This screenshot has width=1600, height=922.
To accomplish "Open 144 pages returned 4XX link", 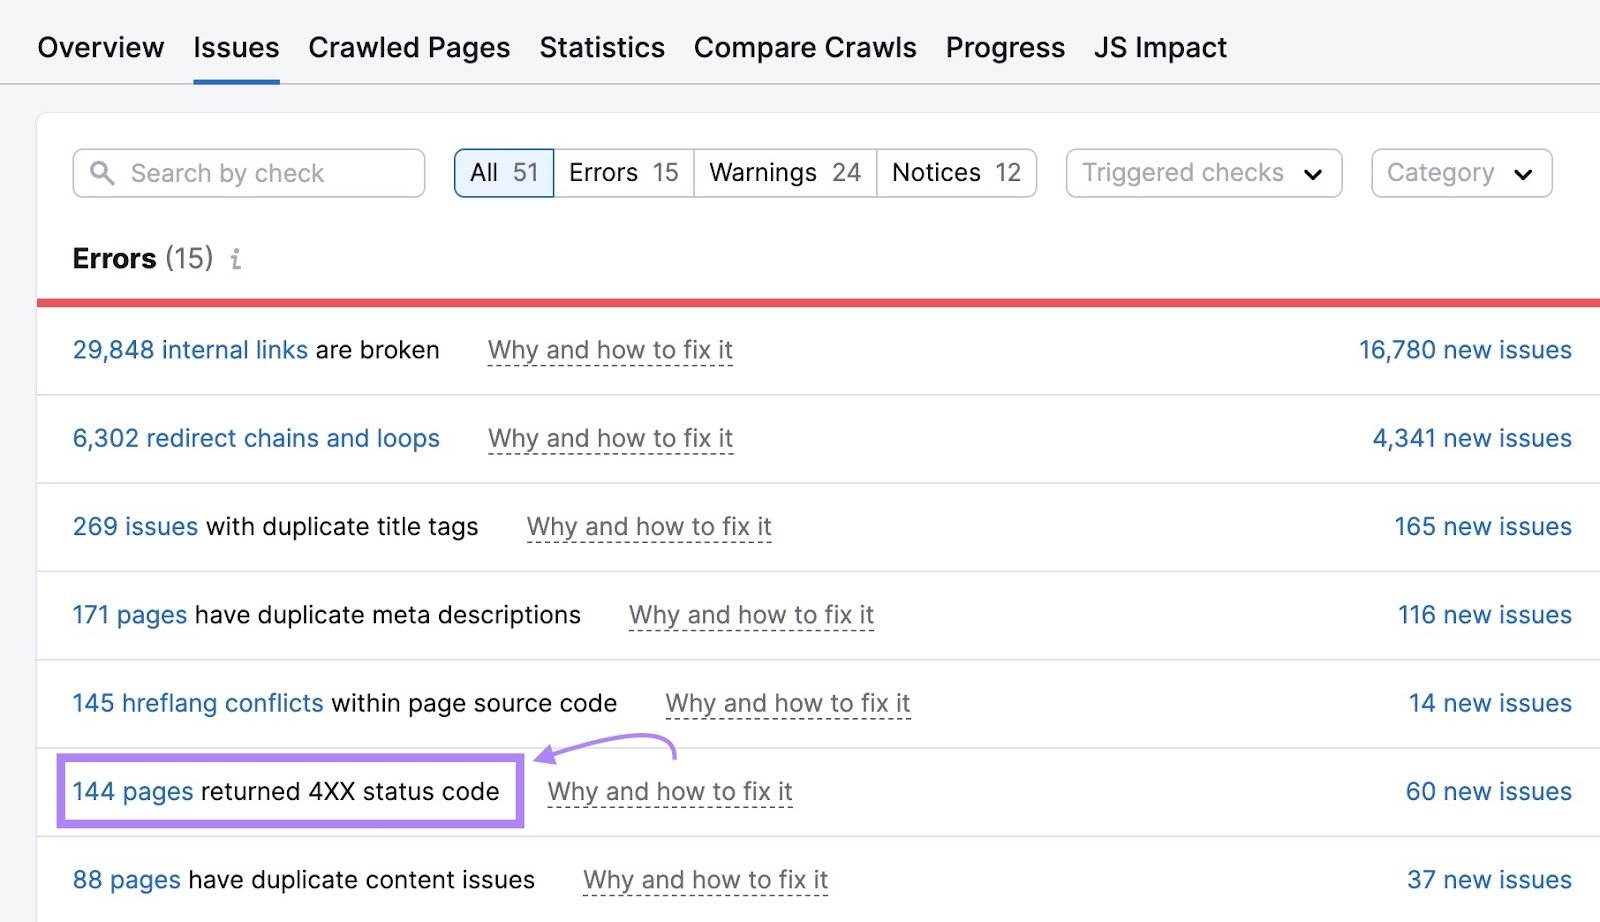I will [x=133, y=791].
